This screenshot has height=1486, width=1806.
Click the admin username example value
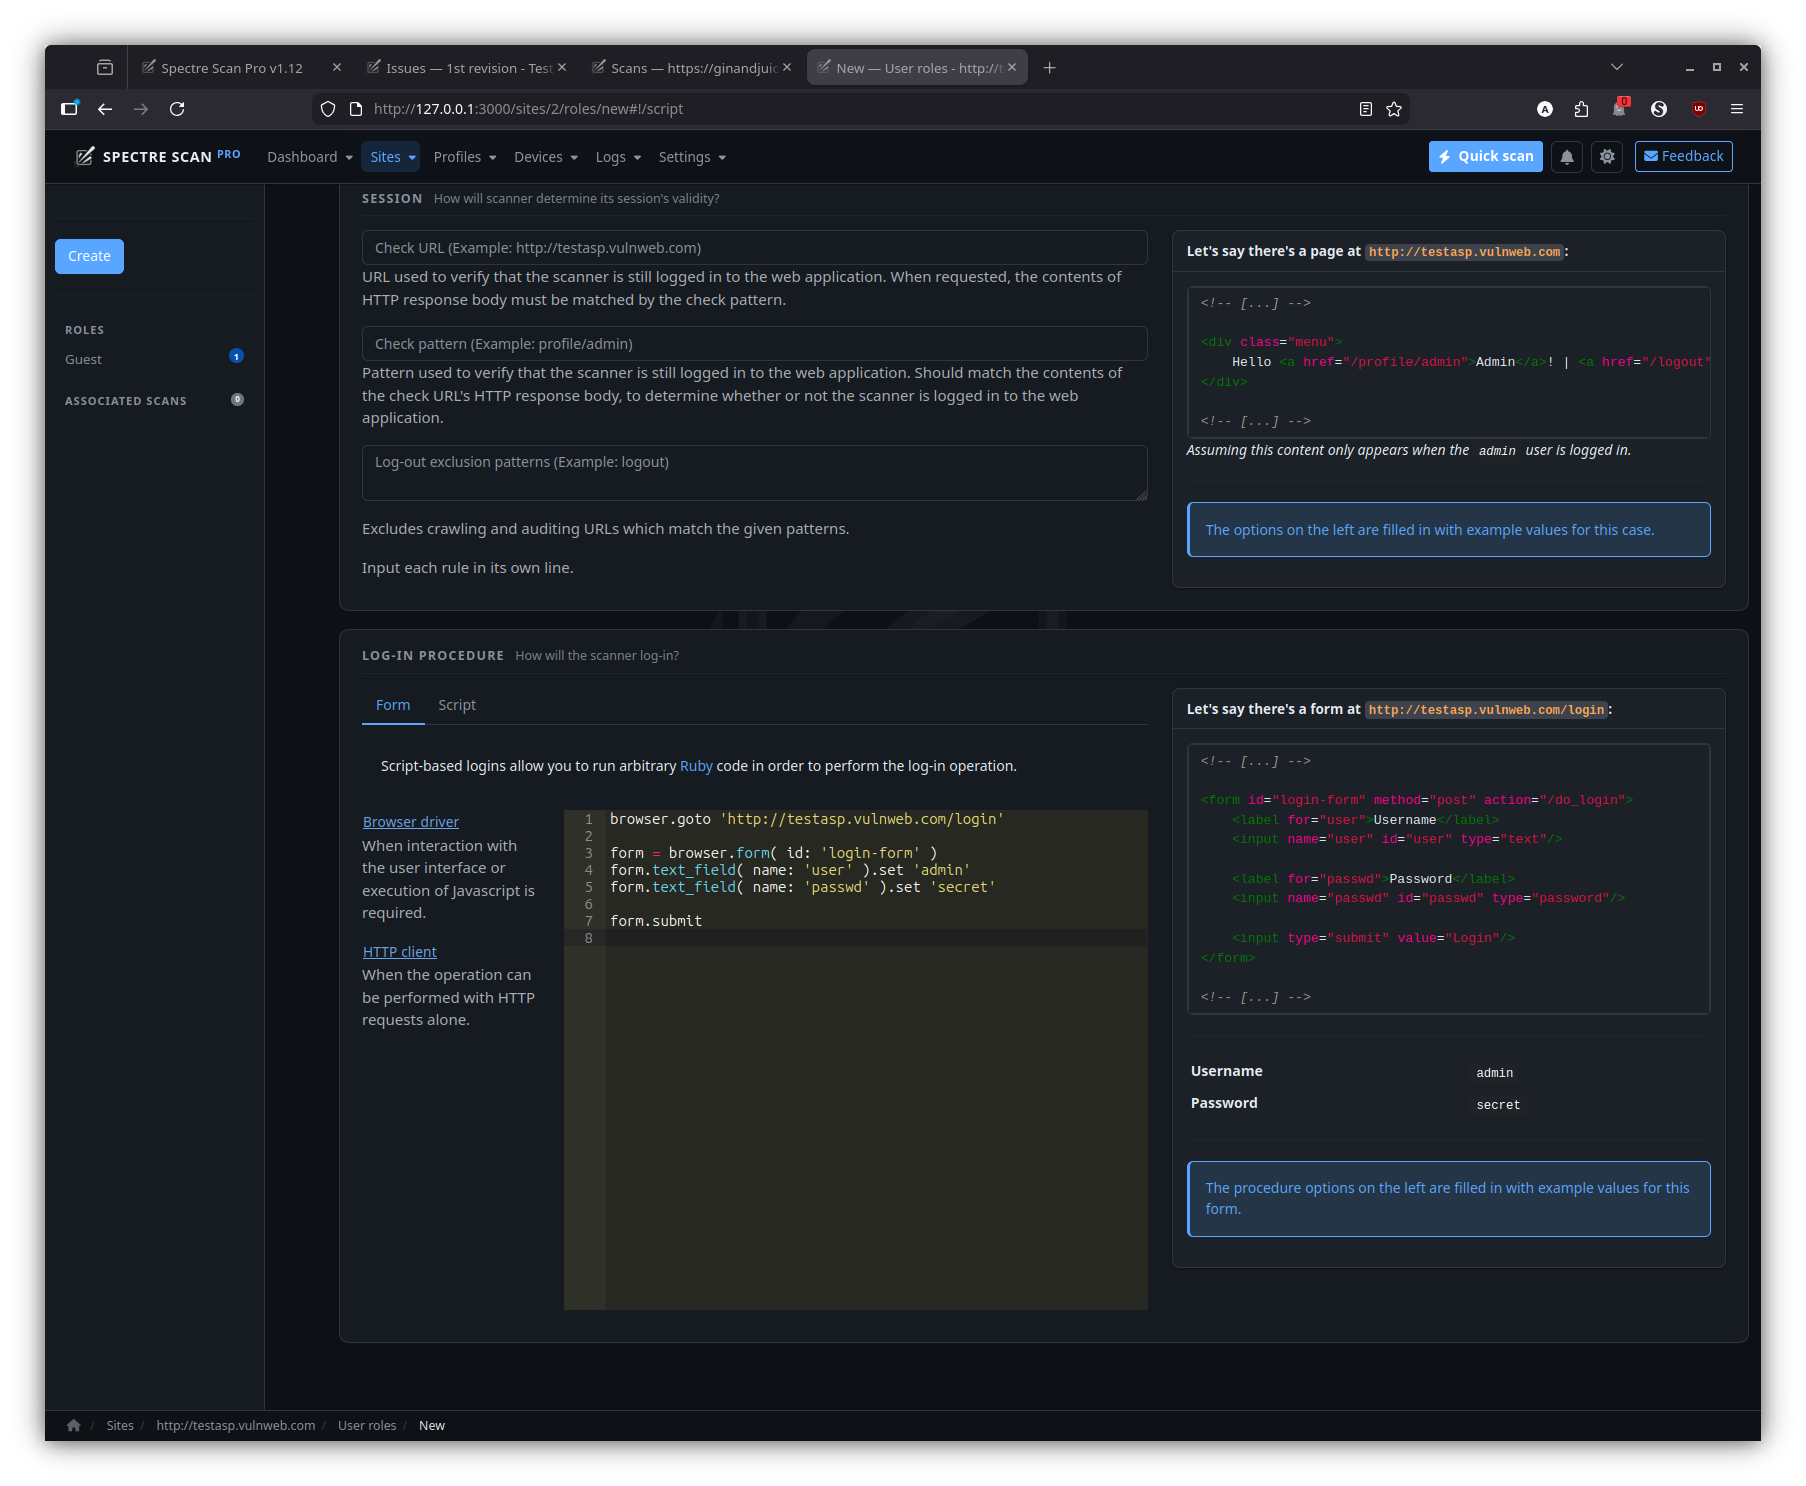coord(1495,1073)
